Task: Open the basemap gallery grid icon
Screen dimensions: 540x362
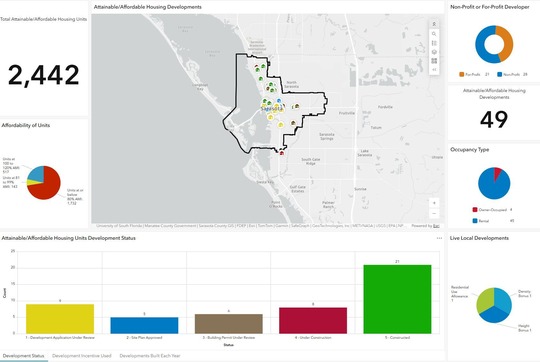Action: (434, 61)
